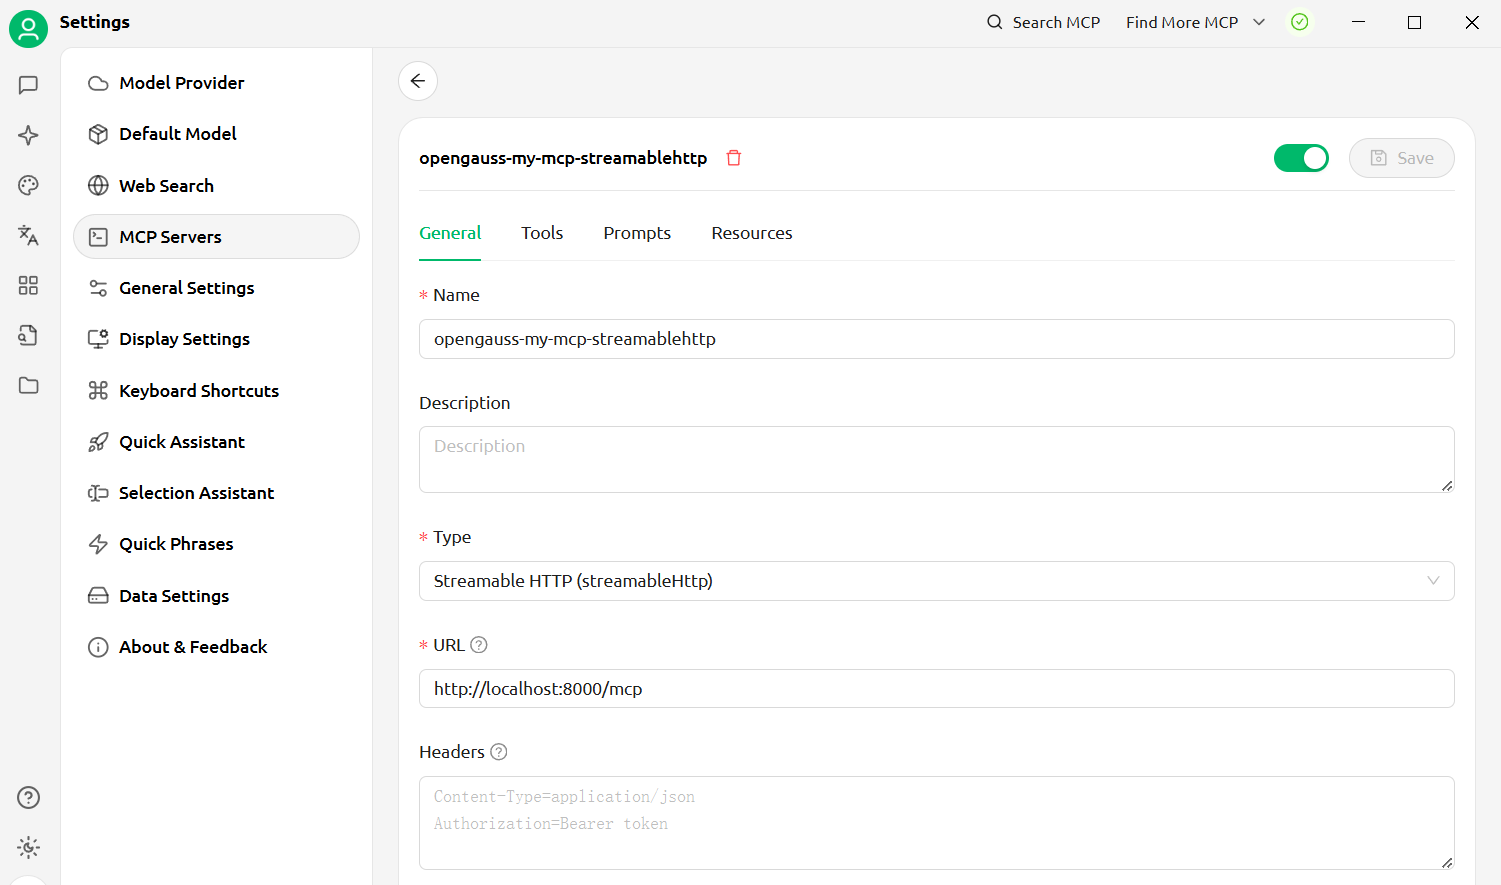Click the Data Settings drive icon
This screenshot has height=885, width=1501.
[98, 596]
